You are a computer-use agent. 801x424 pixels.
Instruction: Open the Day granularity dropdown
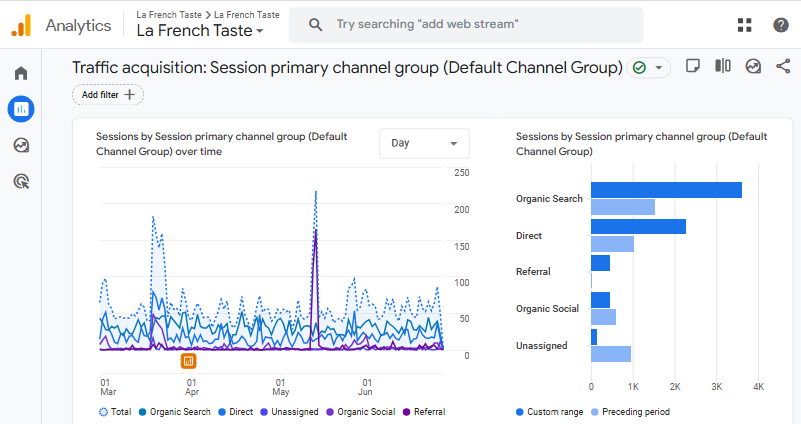tap(424, 143)
